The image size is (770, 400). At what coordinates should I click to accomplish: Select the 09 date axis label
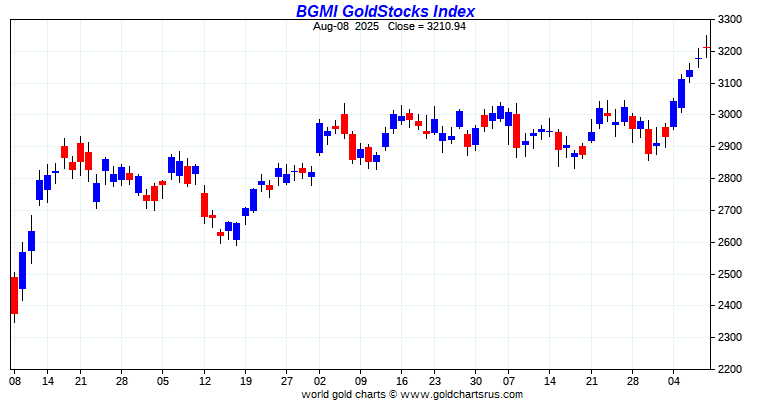tap(360, 382)
